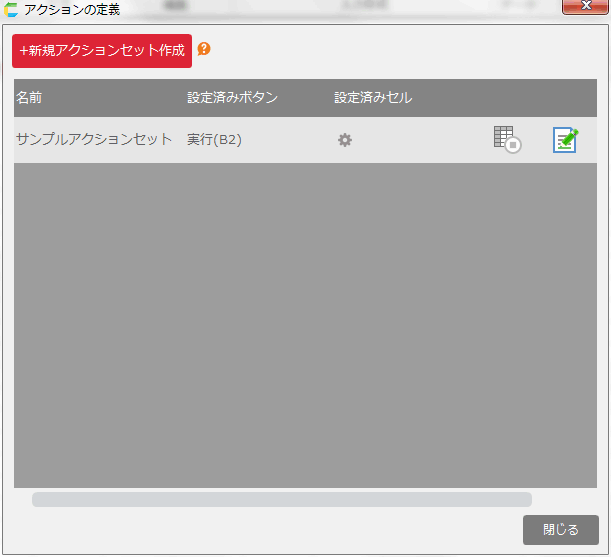Click the application logo in title bar
Image resolution: width=611 pixels, height=557 pixels.
click(11, 9)
